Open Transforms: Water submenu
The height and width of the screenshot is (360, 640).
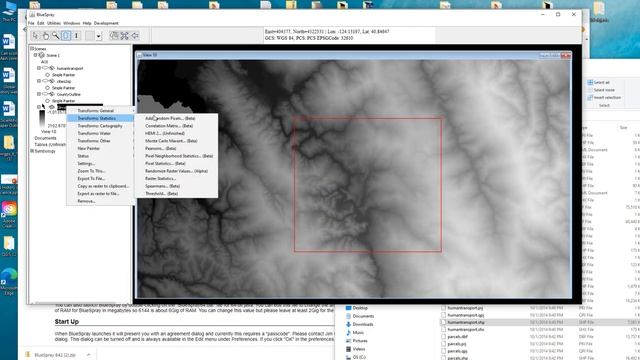point(100,133)
